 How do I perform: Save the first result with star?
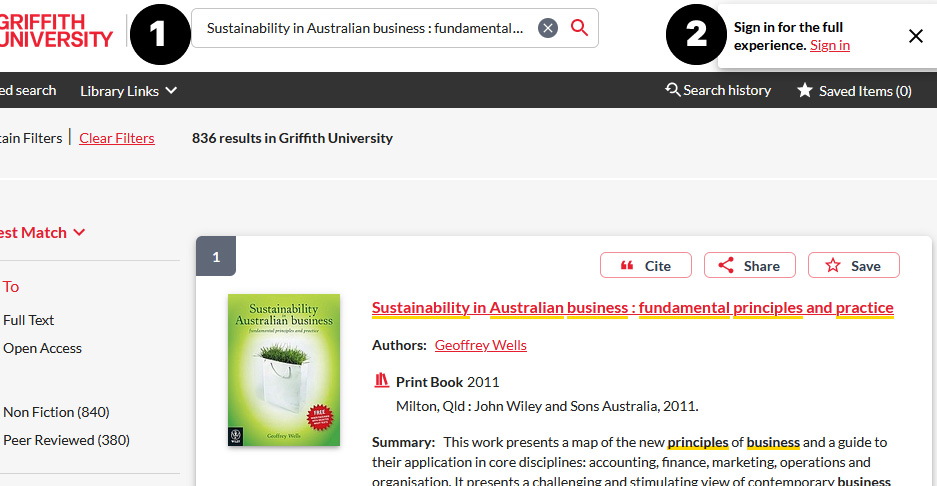(853, 265)
